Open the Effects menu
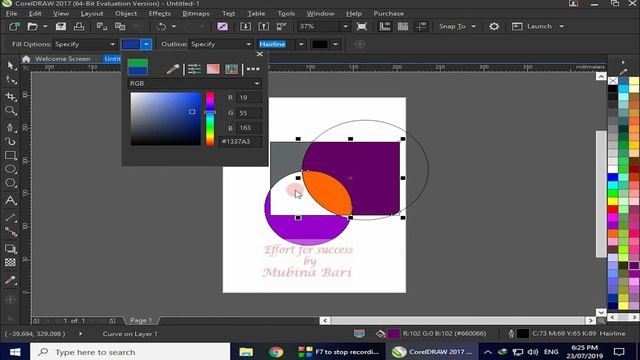Screen dimensions: 640x360 tap(160, 13)
